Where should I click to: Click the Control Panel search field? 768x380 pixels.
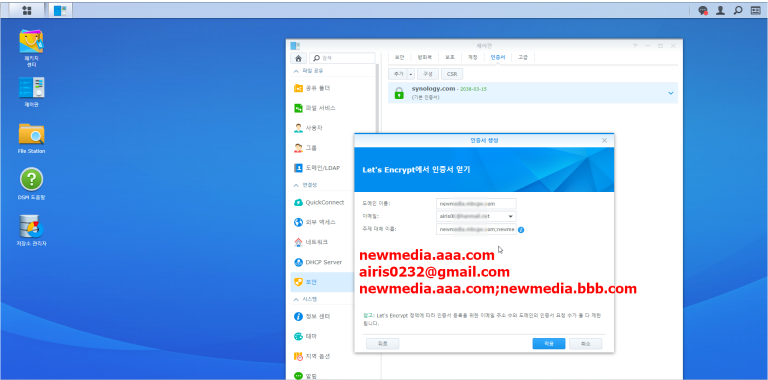click(342, 58)
